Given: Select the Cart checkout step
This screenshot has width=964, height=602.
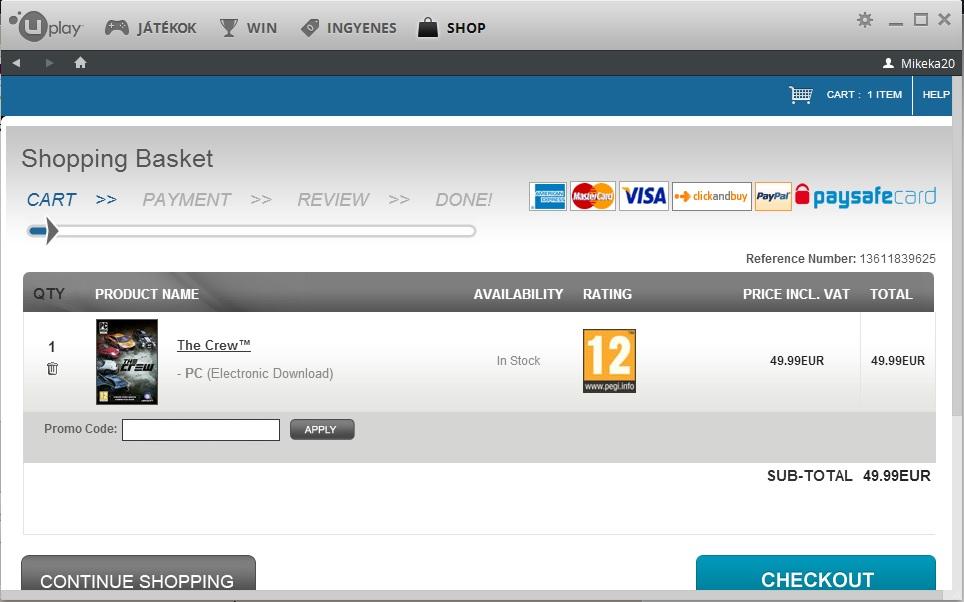Looking at the screenshot, I should (52, 200).
